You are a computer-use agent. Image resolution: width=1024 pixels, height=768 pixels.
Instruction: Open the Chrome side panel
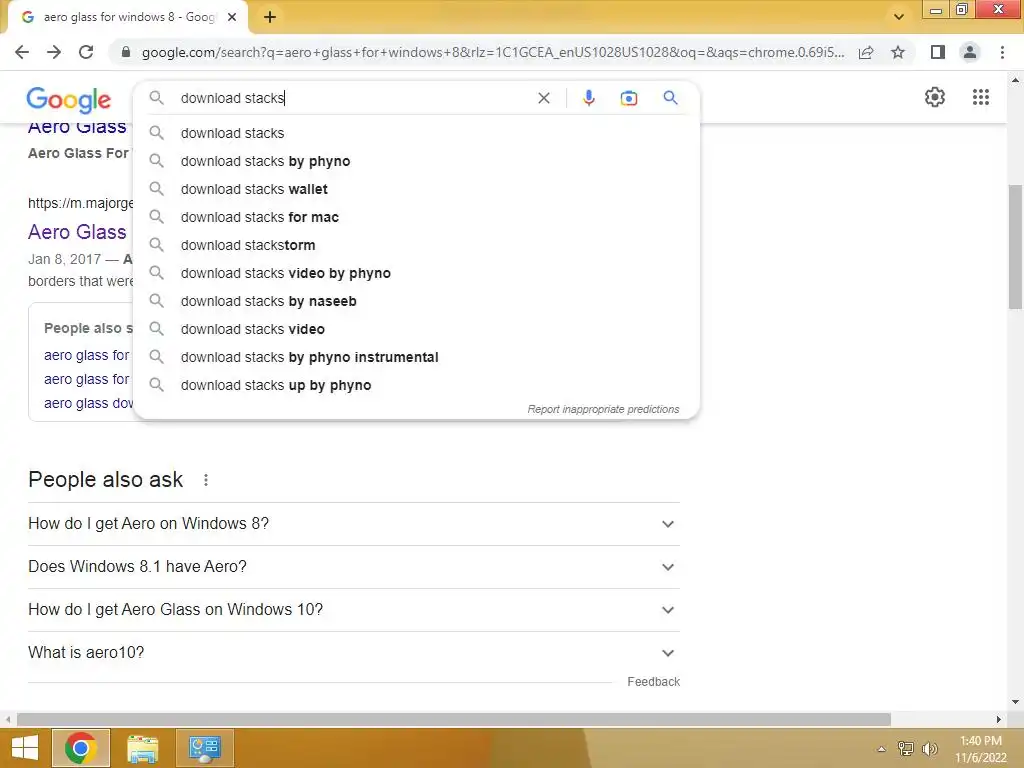coord(938,52)
